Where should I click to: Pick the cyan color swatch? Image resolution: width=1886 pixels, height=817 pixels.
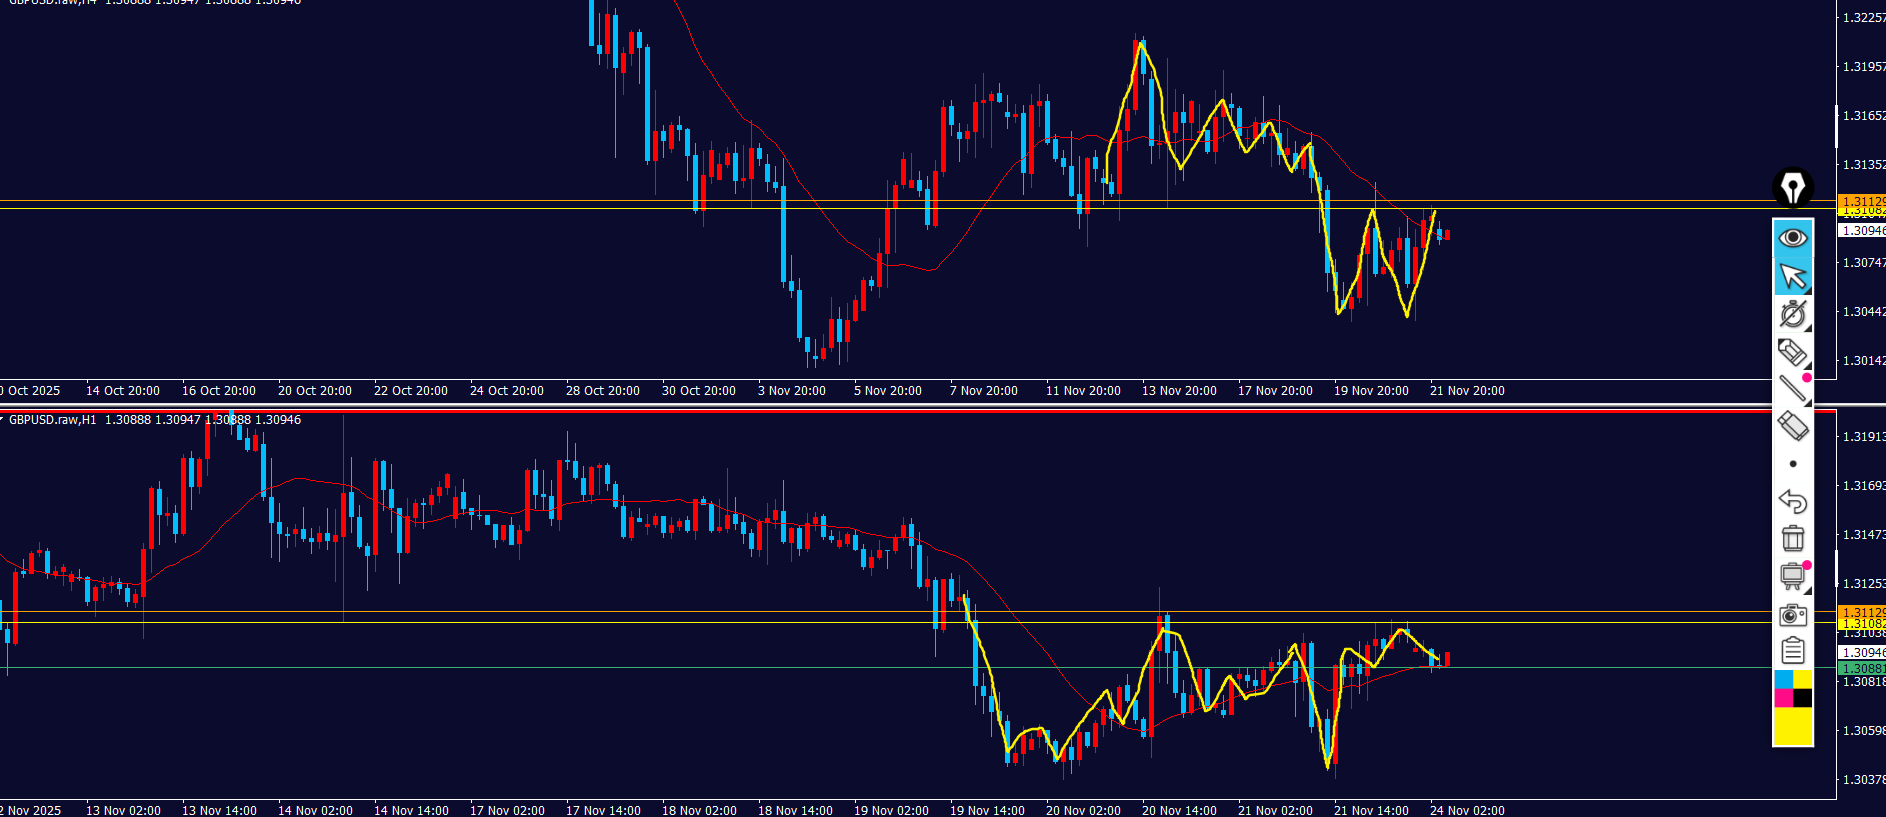pyautogui.click(x=1783, y=679)
